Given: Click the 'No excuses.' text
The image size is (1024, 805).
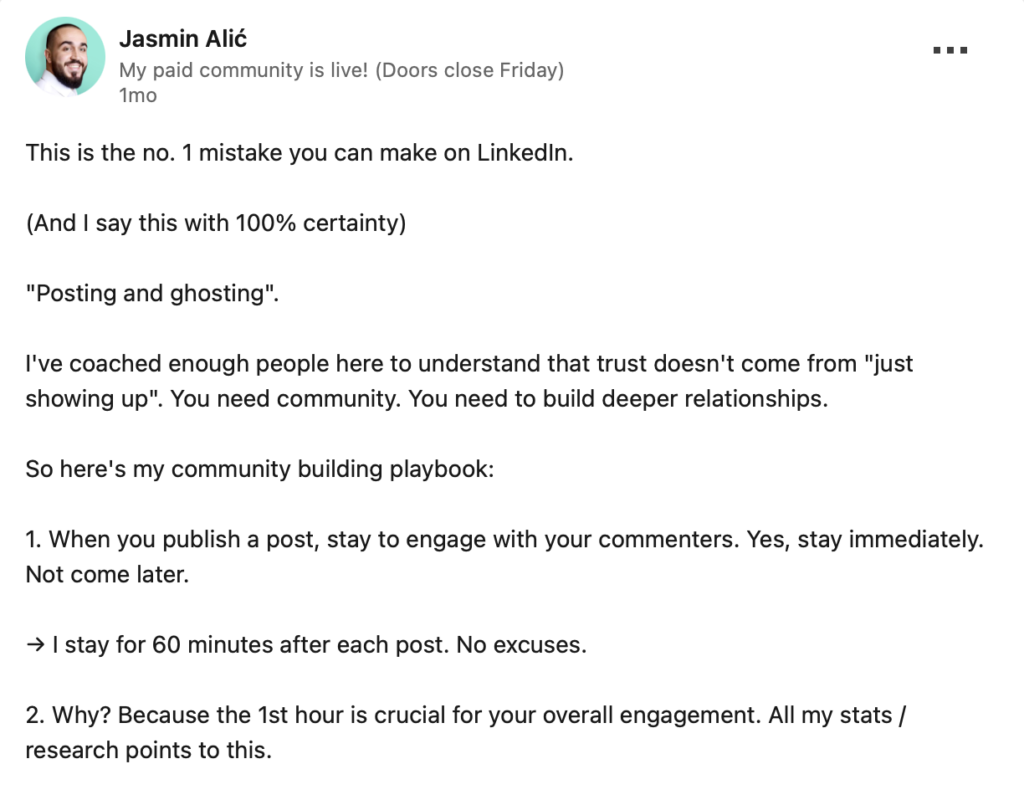Looking at the screenshot, I should point(521,645).
